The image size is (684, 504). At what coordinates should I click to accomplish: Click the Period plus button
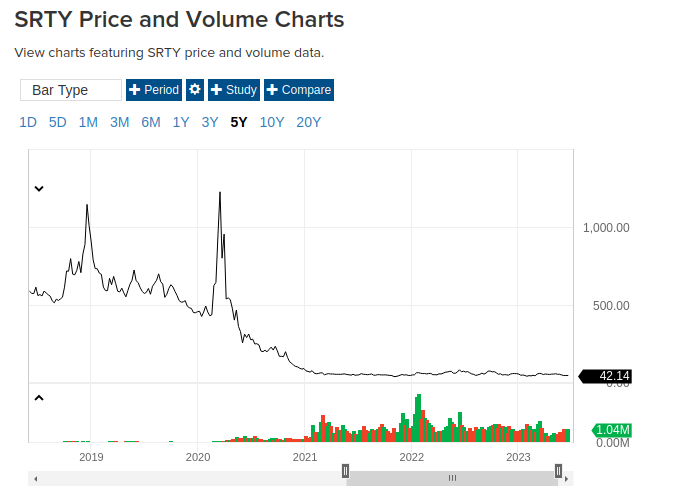[x=153, y=90]
